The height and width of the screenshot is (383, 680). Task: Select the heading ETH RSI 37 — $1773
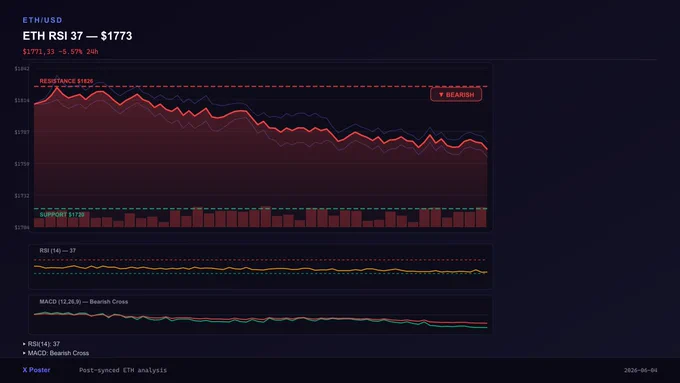tap(77, 36)
